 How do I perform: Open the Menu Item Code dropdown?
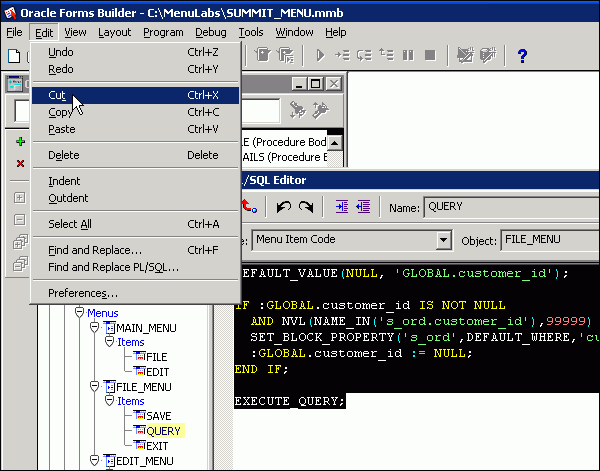(443, 240)
